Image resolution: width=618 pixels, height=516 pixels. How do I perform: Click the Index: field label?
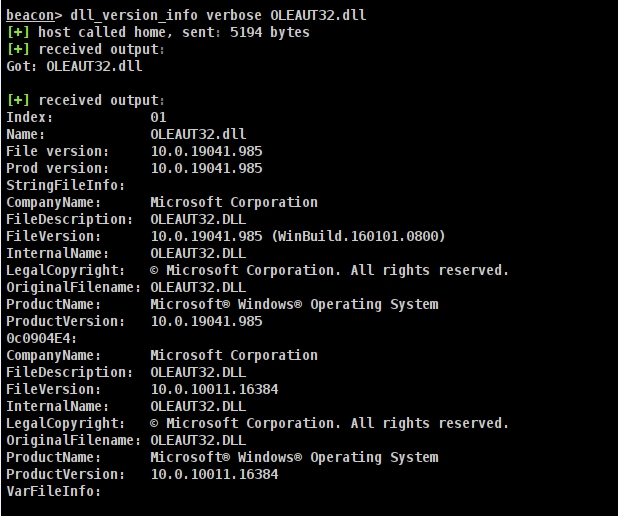tap(30, 117)
